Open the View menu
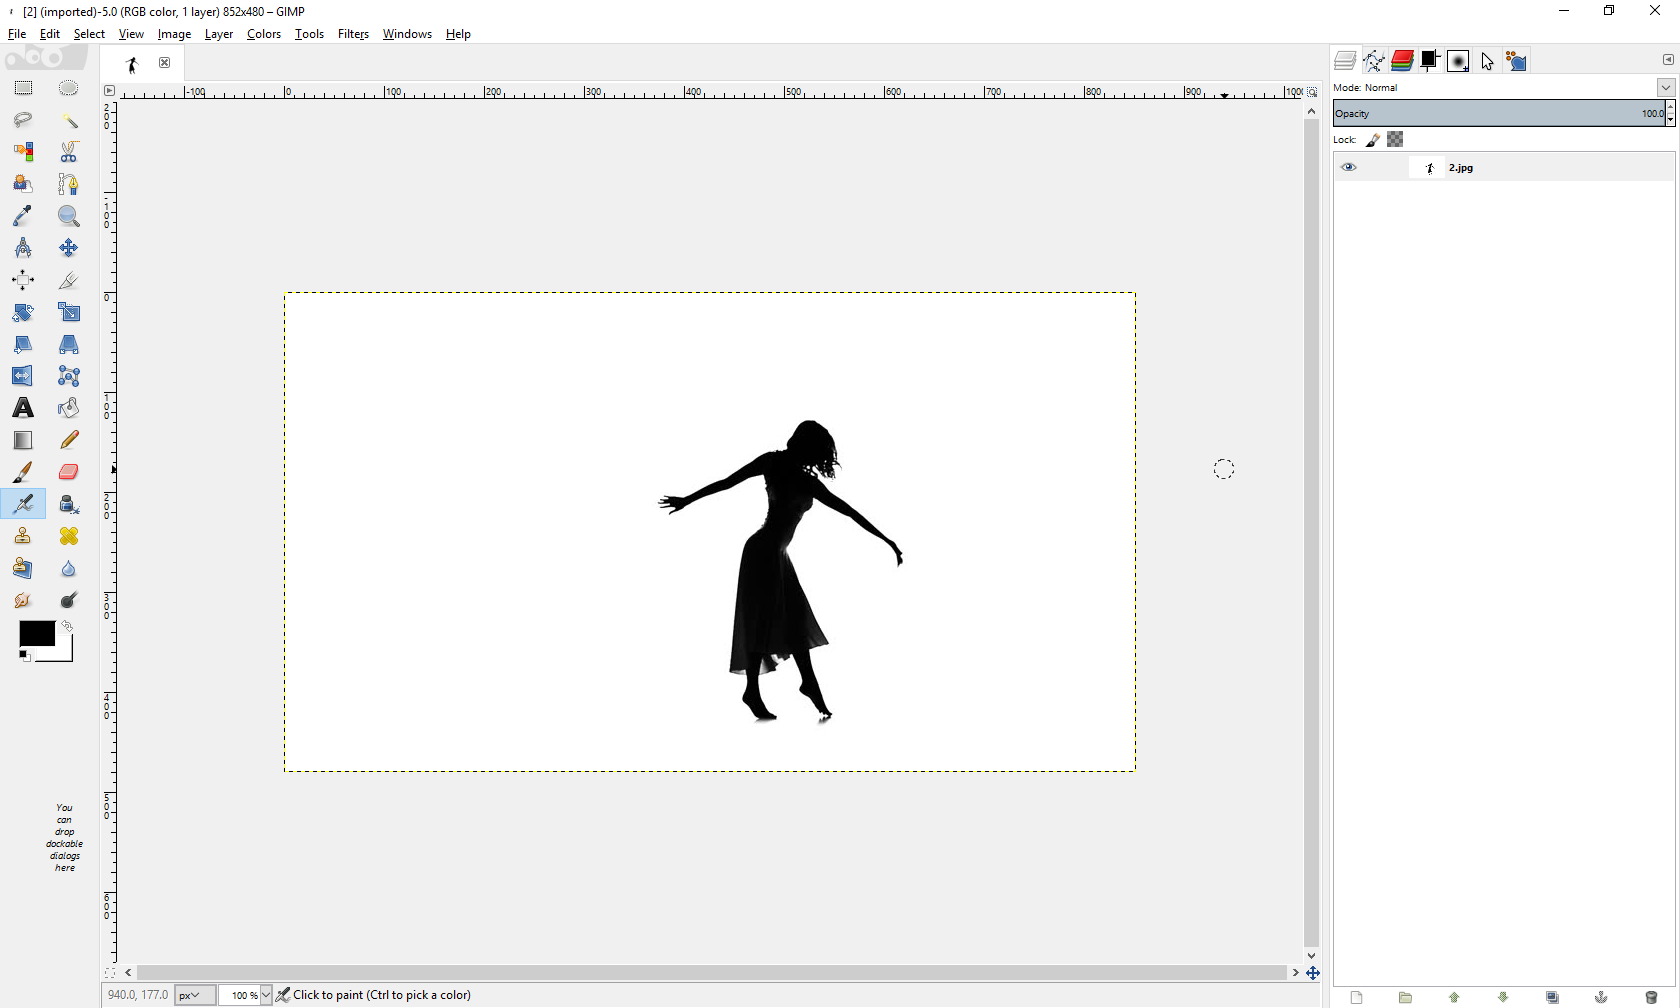The width and height of the screenshot is (1680, 1008). point(131,34)
